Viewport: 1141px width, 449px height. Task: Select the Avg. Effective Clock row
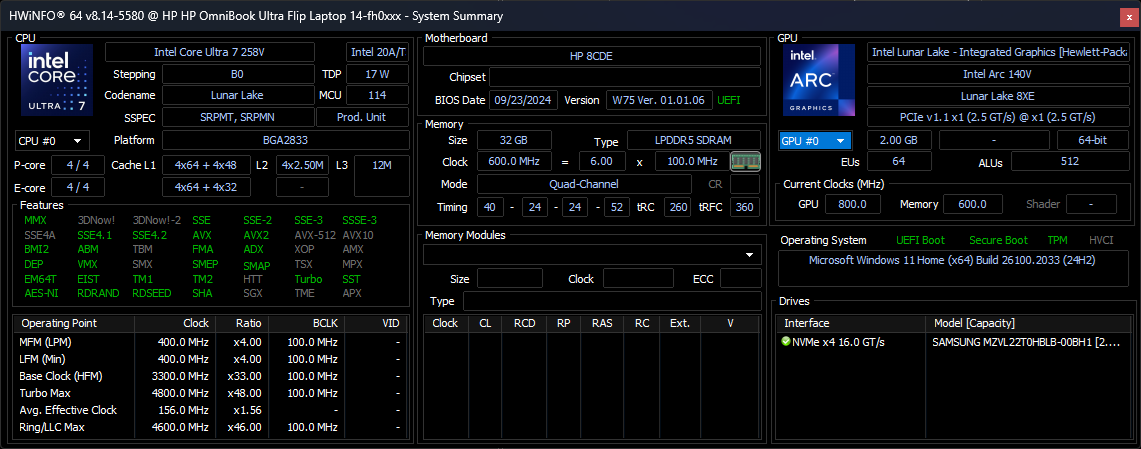pos(210,410)
